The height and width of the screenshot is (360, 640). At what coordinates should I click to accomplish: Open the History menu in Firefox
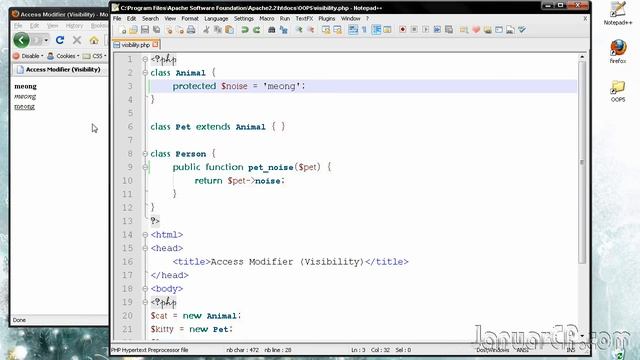tap(74, 26)
